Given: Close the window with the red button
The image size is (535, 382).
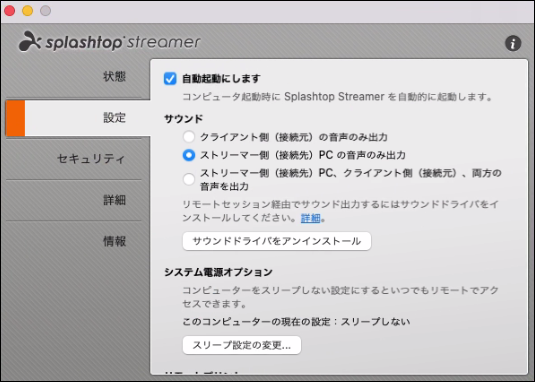Looking at the screenshot, I should [x=10, y=11].
